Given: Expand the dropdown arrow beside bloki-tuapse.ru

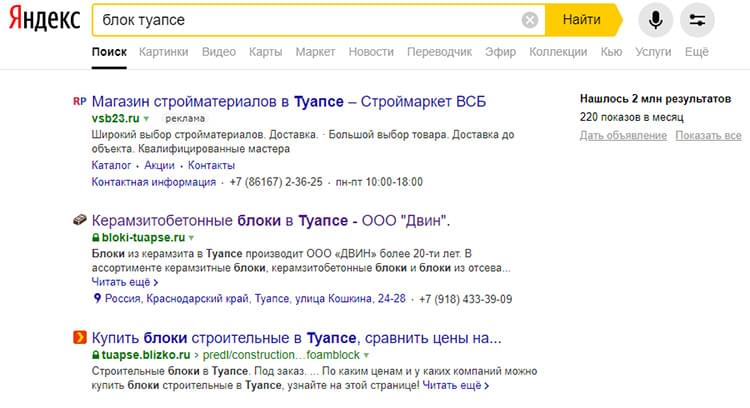Looking at the screenshot, I should coord(191,238).
